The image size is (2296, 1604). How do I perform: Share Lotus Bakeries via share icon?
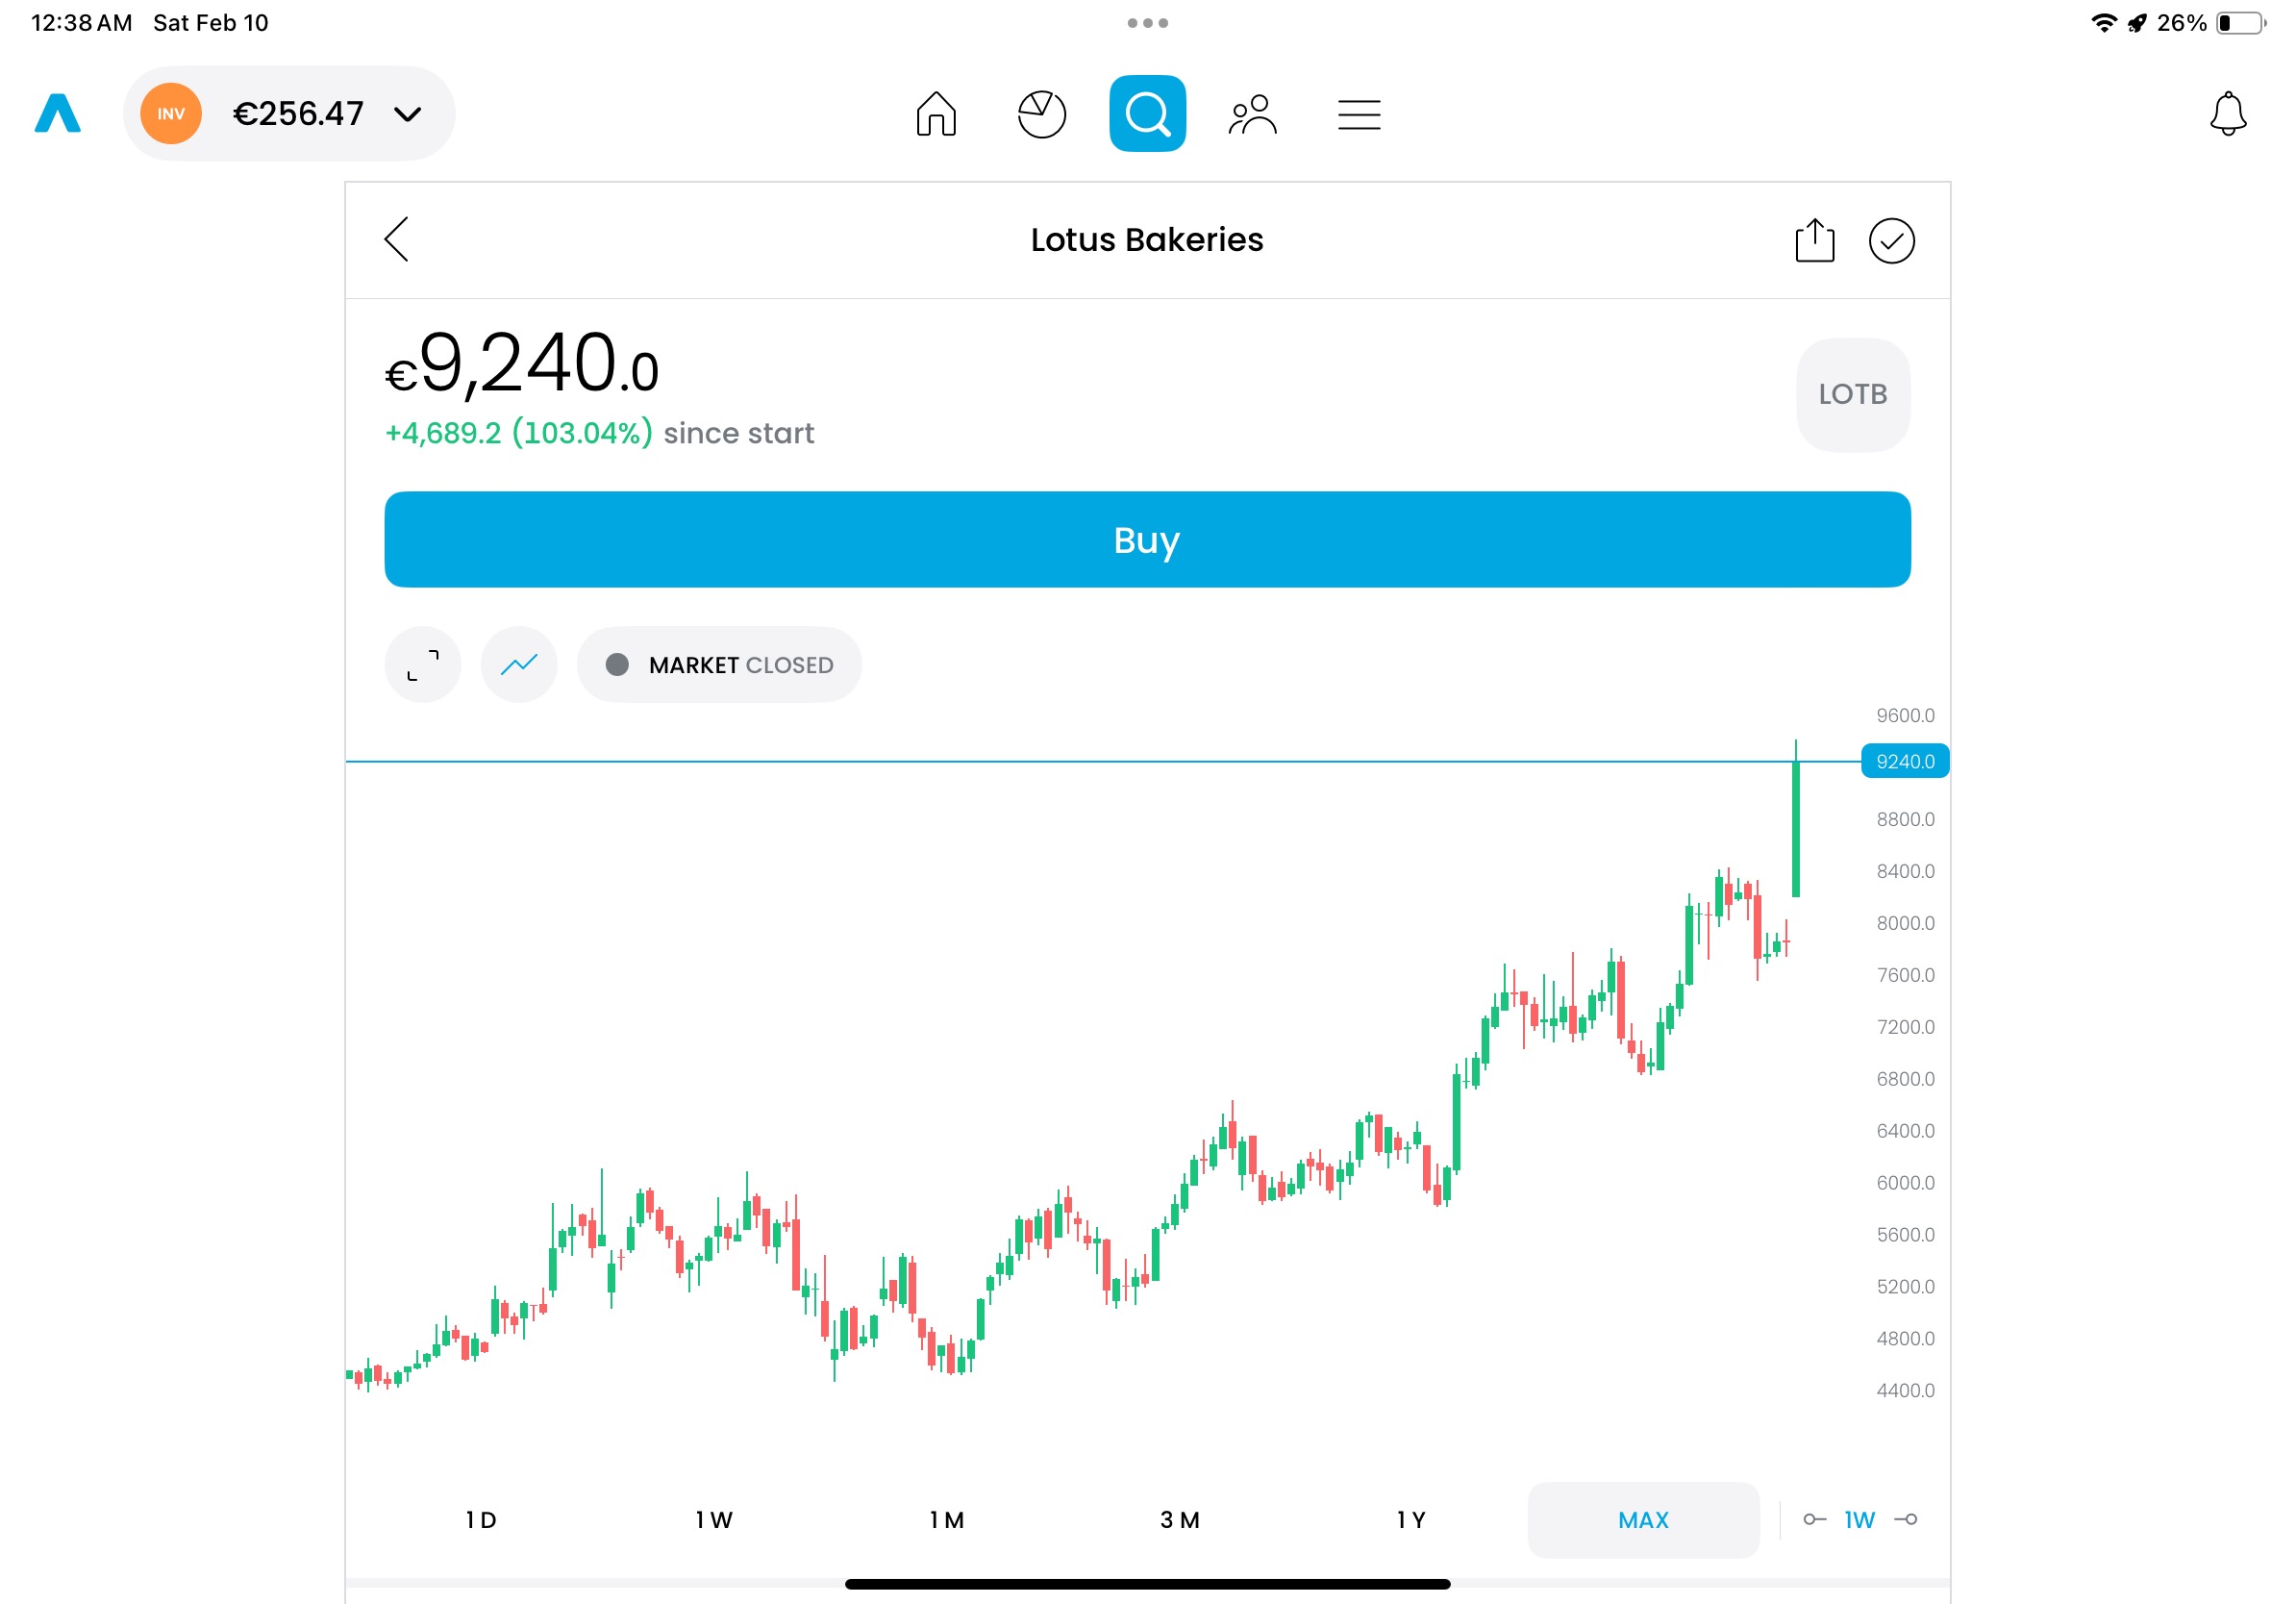click(1814, 240)
